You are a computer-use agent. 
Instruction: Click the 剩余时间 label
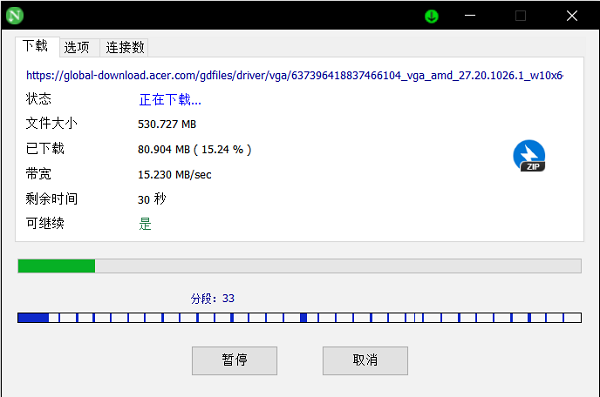click(x=51, y=199)
